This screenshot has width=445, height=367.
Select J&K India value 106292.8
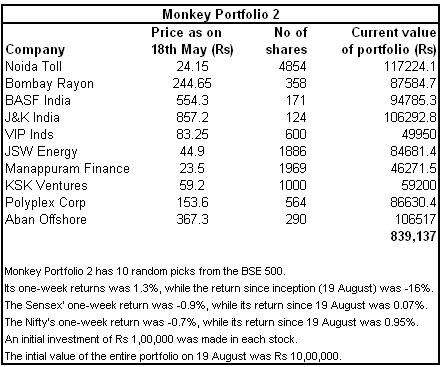[x=410, y=117]
